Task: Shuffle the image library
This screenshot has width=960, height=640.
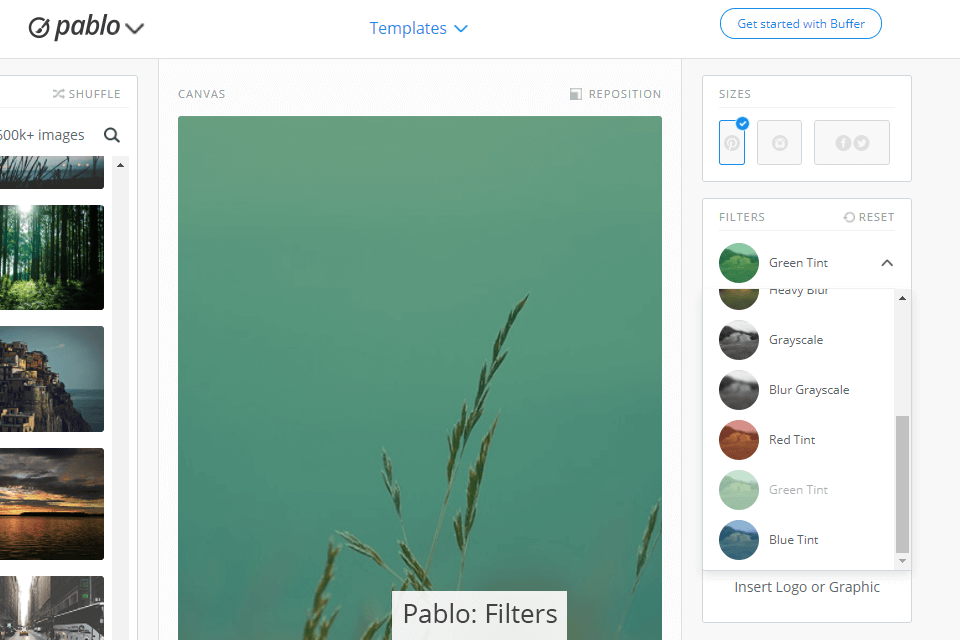Action: tap(86, 94)
